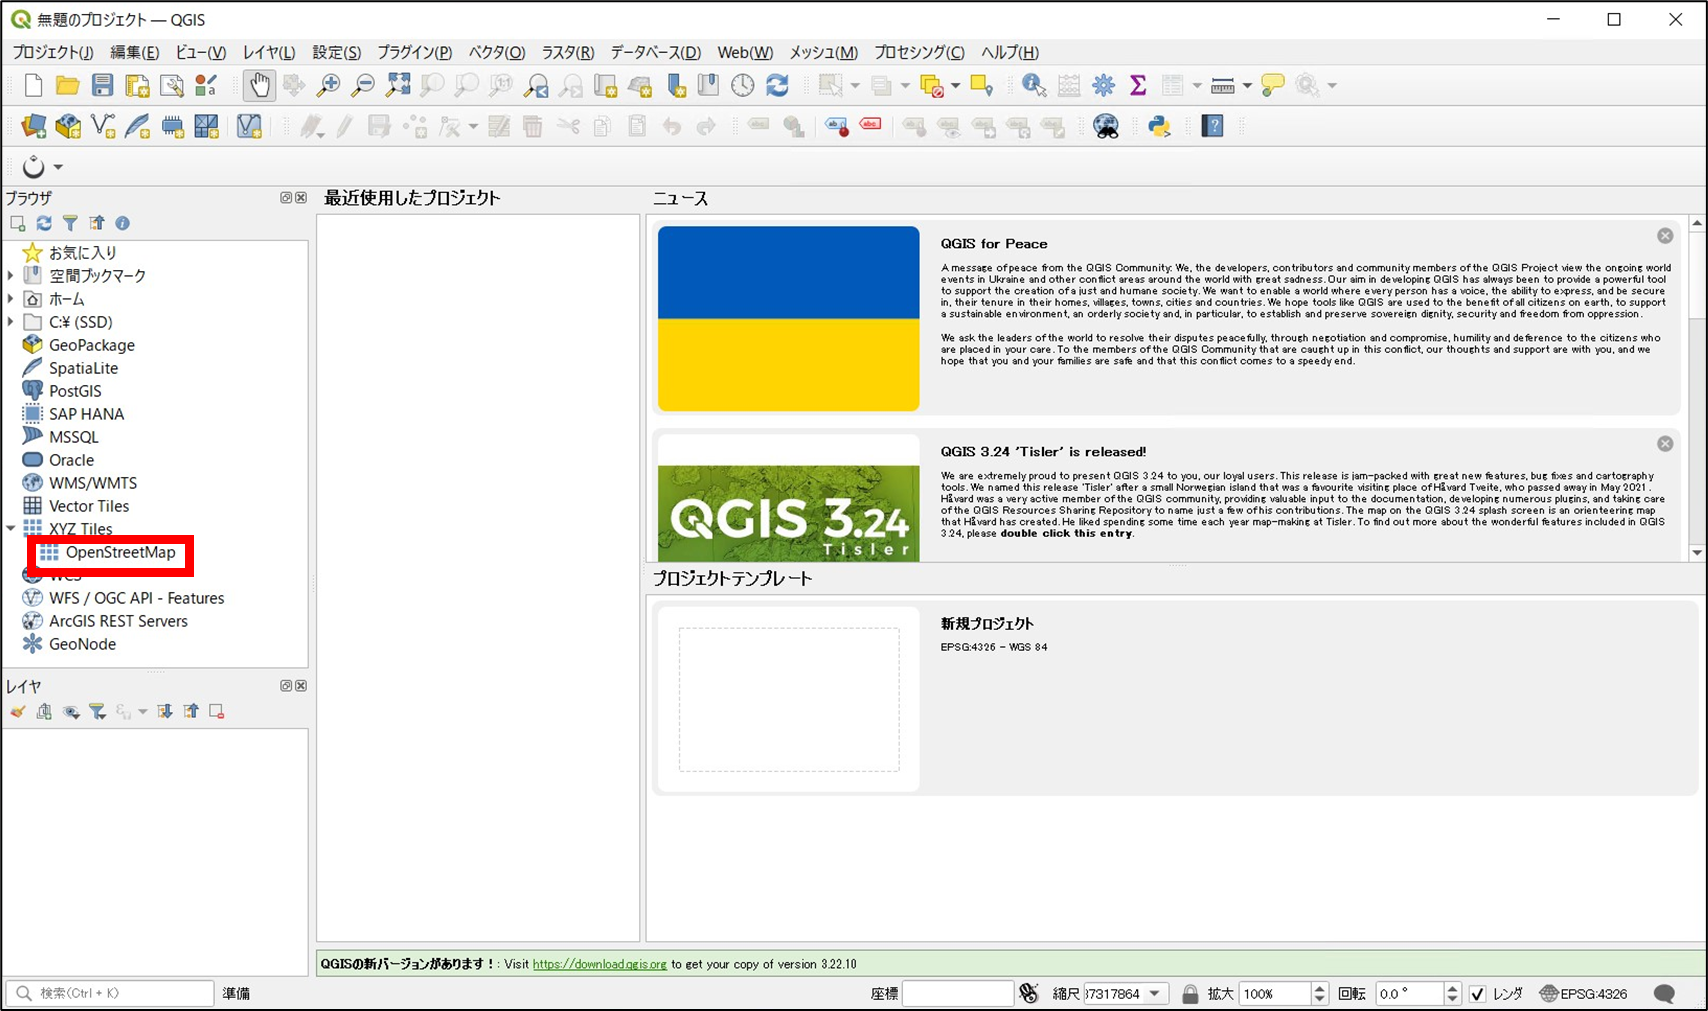The image size is (1708, 1011).
Task: Open the Python Console icon
Action: tap(1159, 126)
